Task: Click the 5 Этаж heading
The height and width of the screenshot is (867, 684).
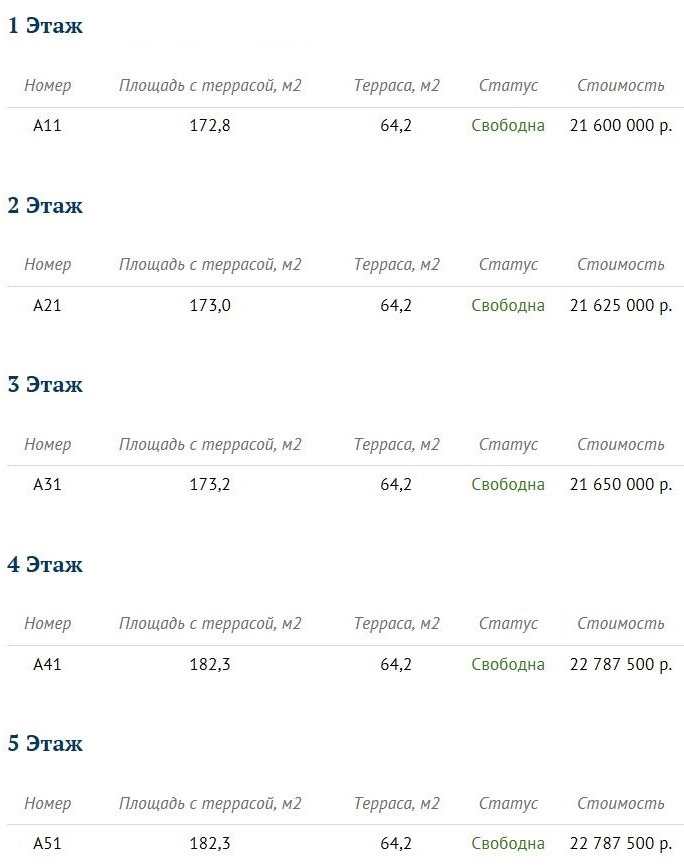Action: [45, 743]
